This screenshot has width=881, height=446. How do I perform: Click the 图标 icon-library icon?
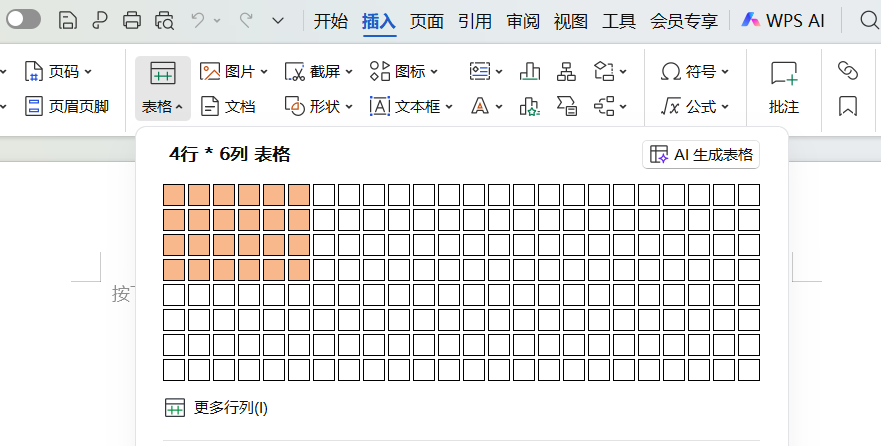point(380,72)
